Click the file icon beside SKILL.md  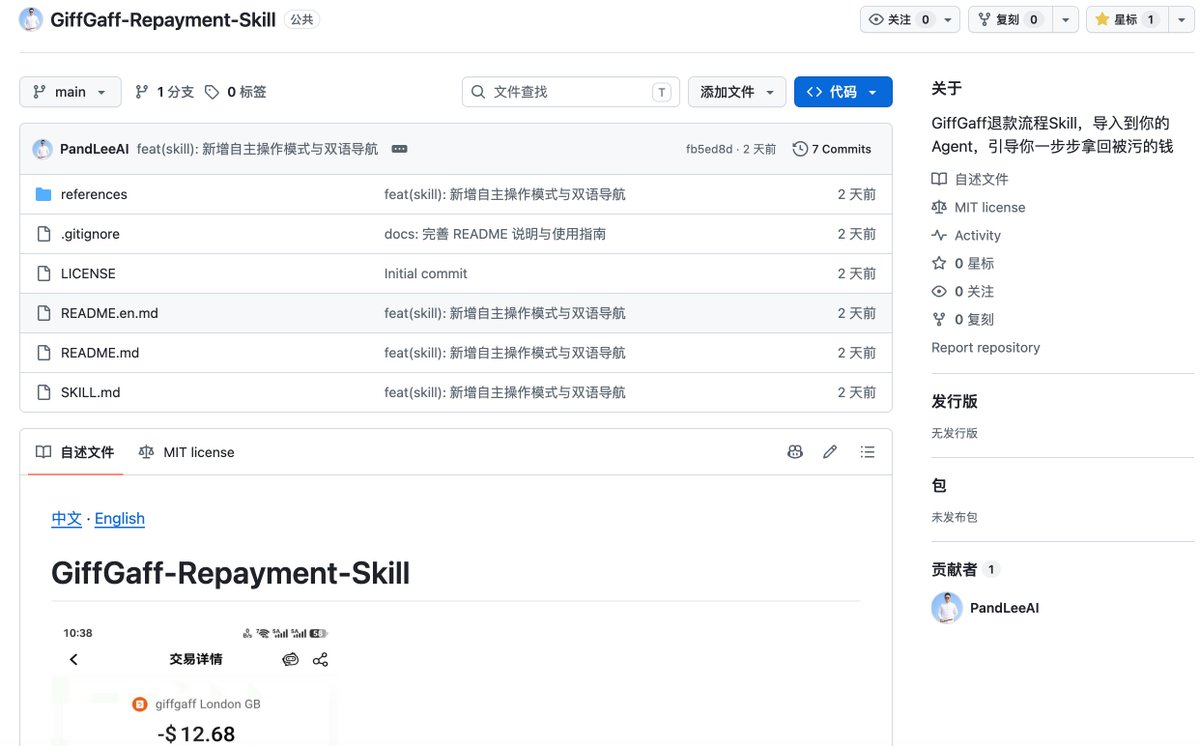(43, 392)
